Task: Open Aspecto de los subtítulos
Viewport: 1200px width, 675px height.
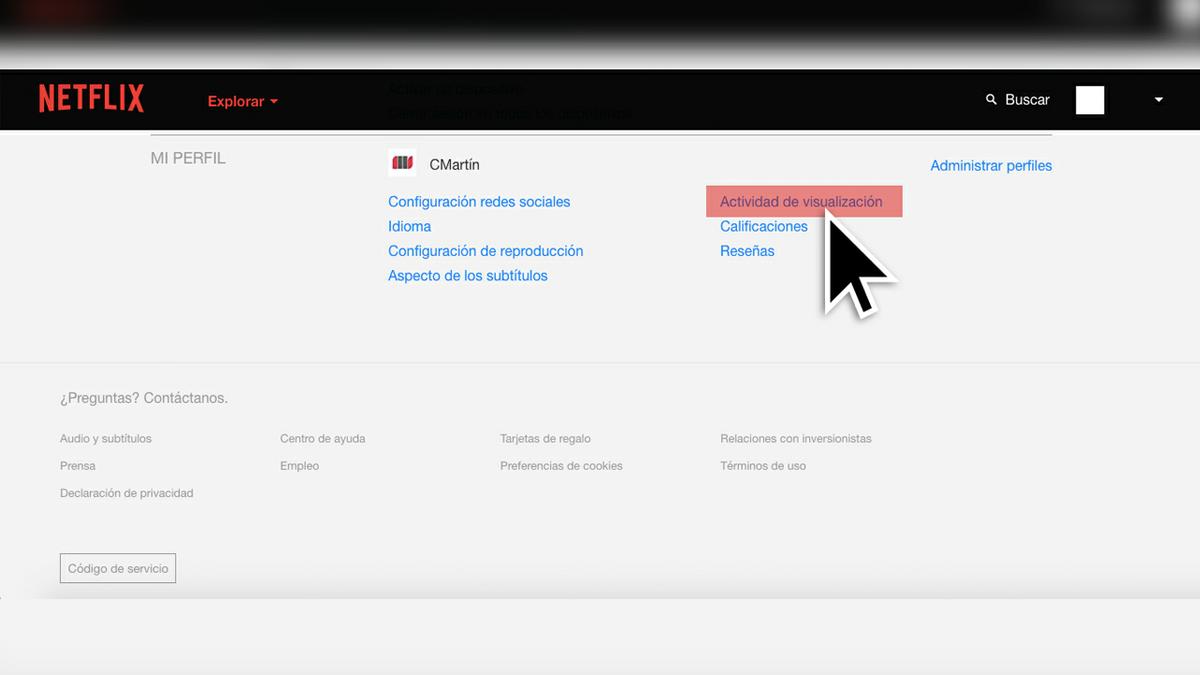Action: pyautogui.click(x=467, y=276)
